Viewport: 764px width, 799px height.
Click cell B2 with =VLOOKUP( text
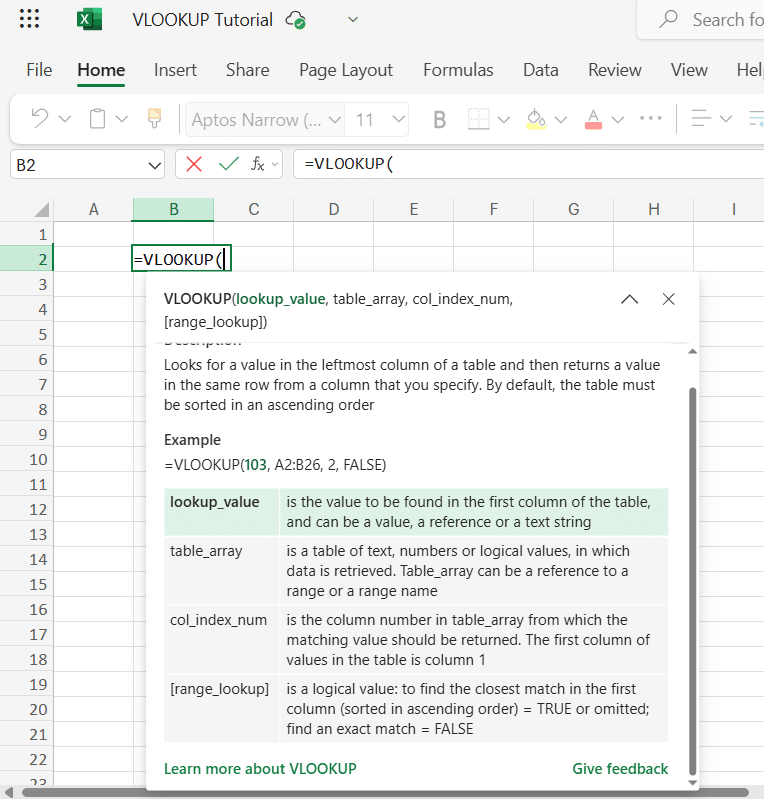pyautogui.click(x=181, y=259)
